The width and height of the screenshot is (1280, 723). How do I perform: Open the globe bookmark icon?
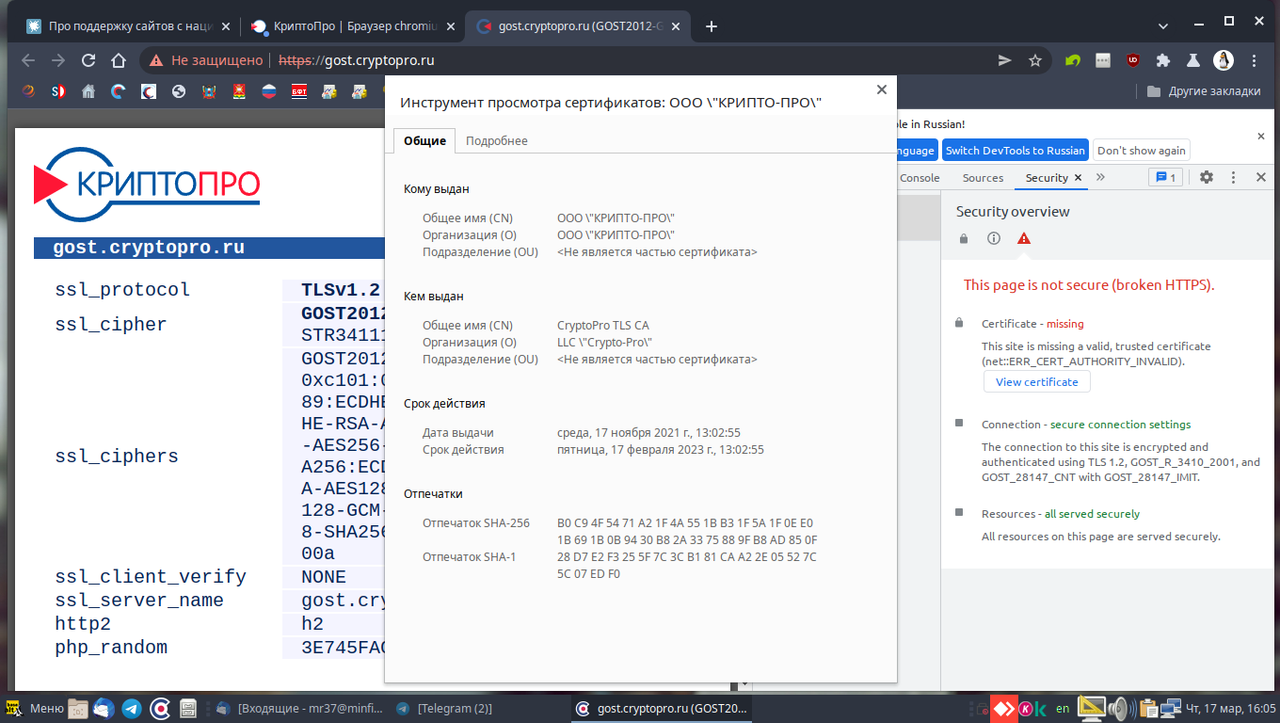coord(179,91)
